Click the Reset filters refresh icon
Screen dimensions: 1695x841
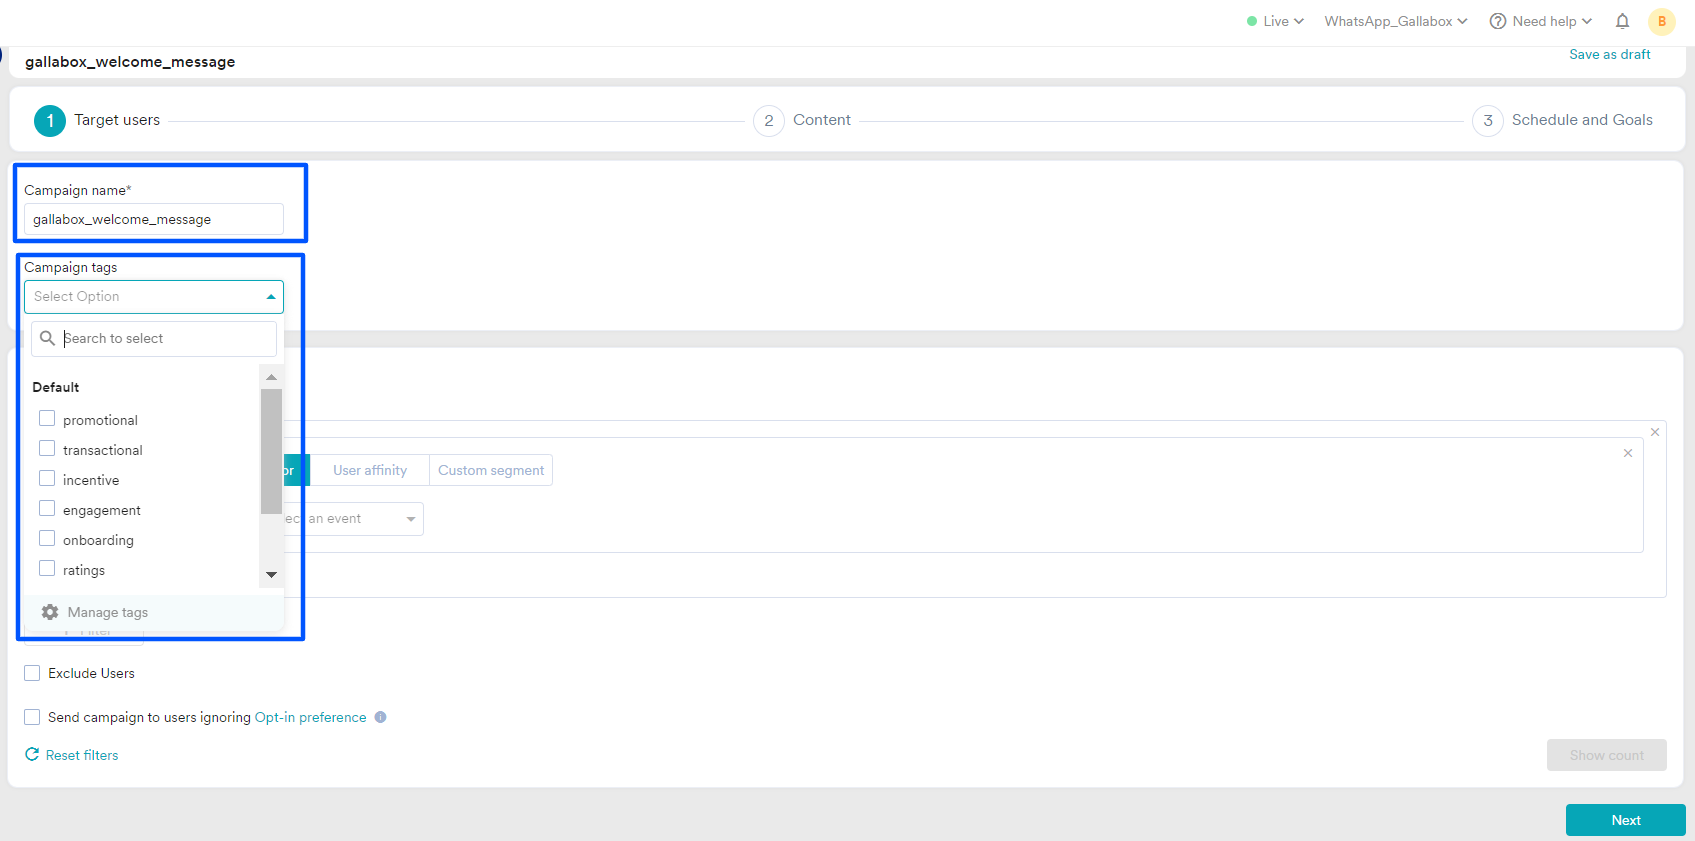[32, 755]
